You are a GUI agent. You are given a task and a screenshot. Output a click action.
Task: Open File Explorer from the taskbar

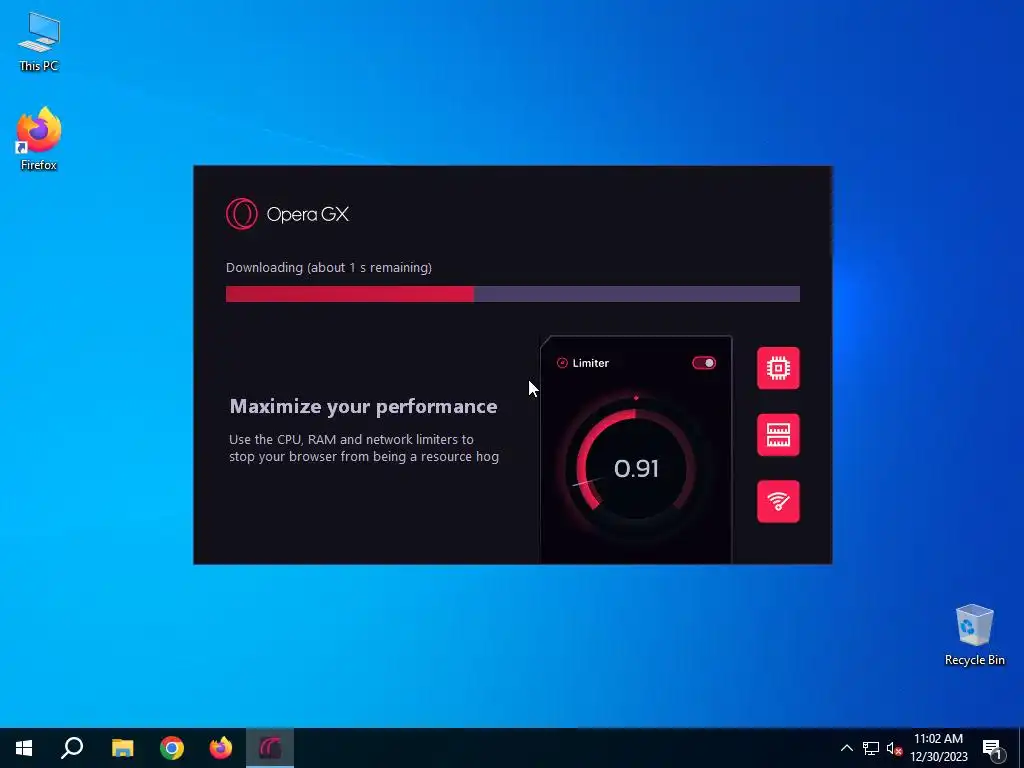pos(122,748)
